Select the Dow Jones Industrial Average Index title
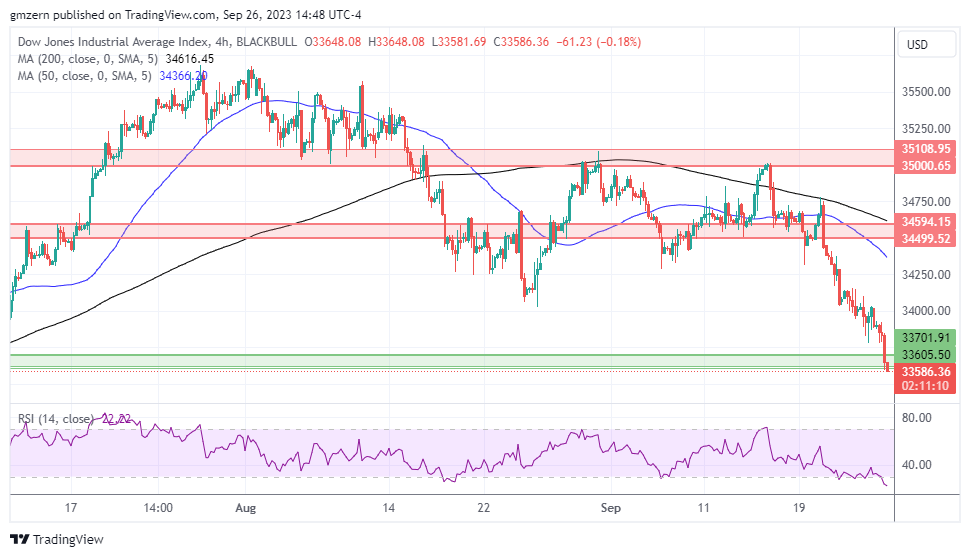 (113, 42)
